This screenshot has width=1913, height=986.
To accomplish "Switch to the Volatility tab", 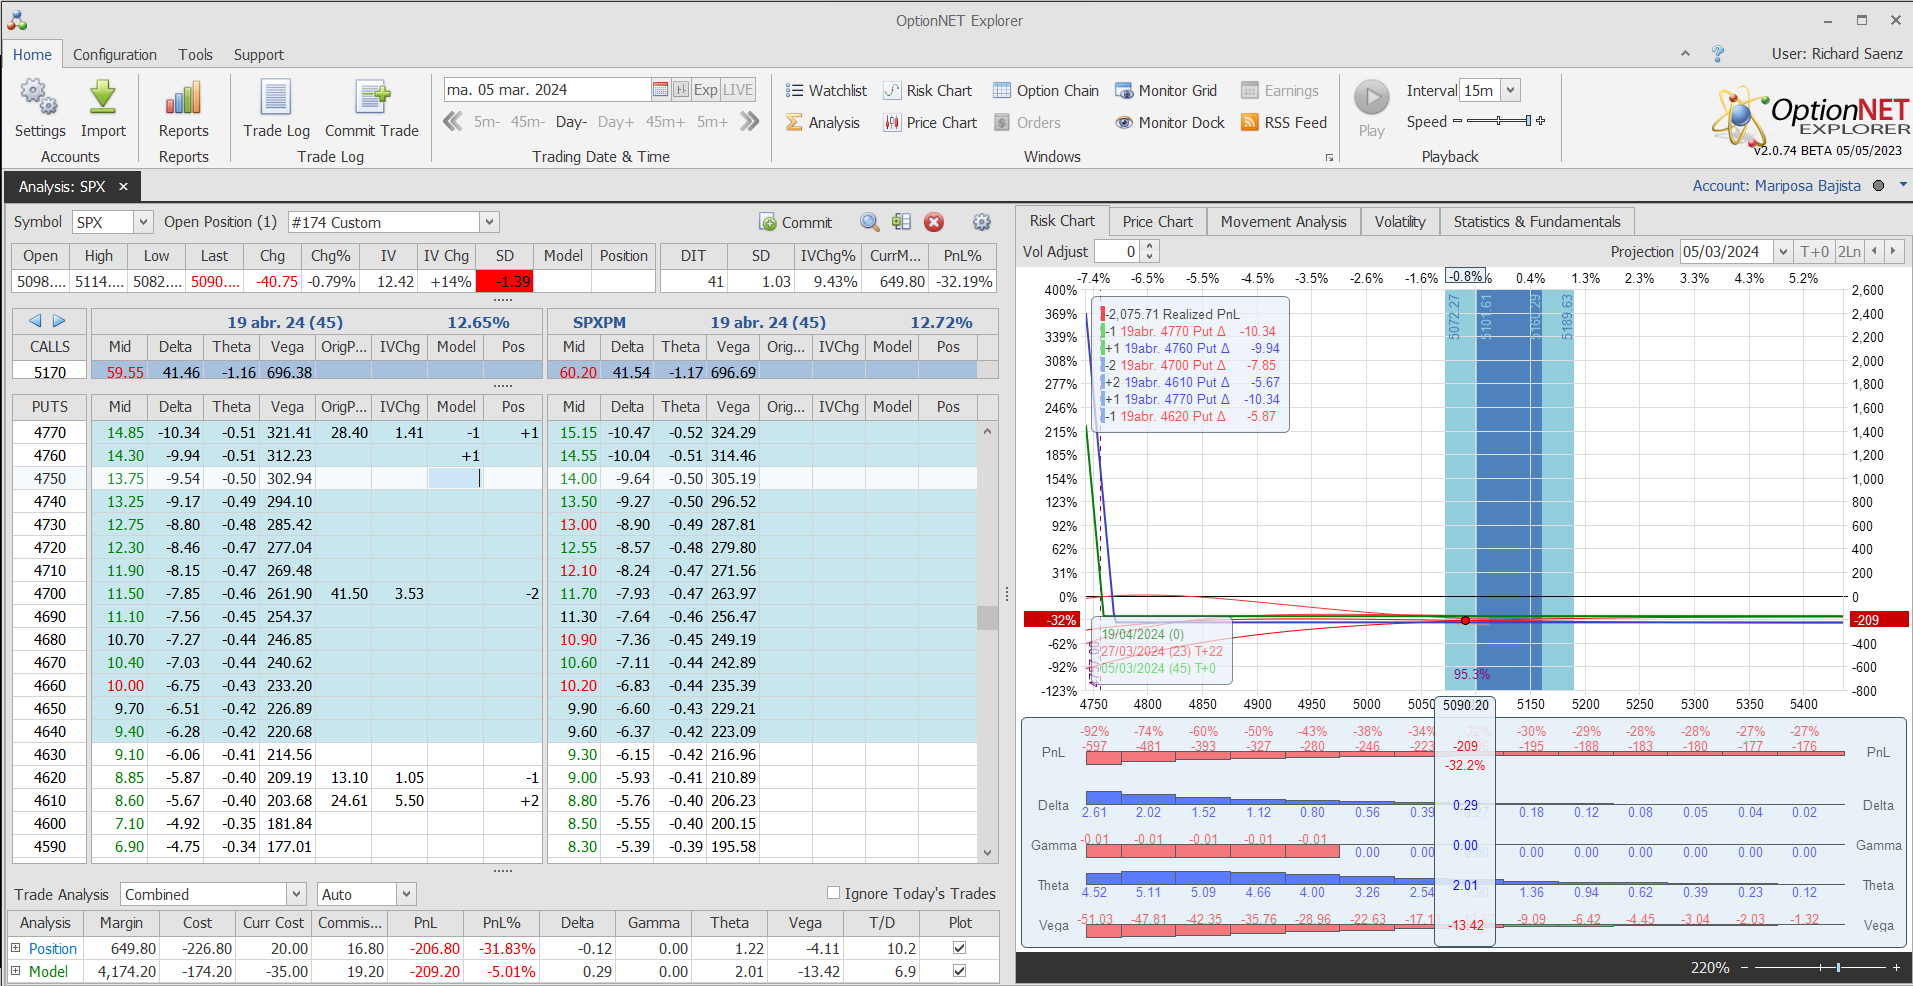I will pyautogui.click(x=1399, y=221).
